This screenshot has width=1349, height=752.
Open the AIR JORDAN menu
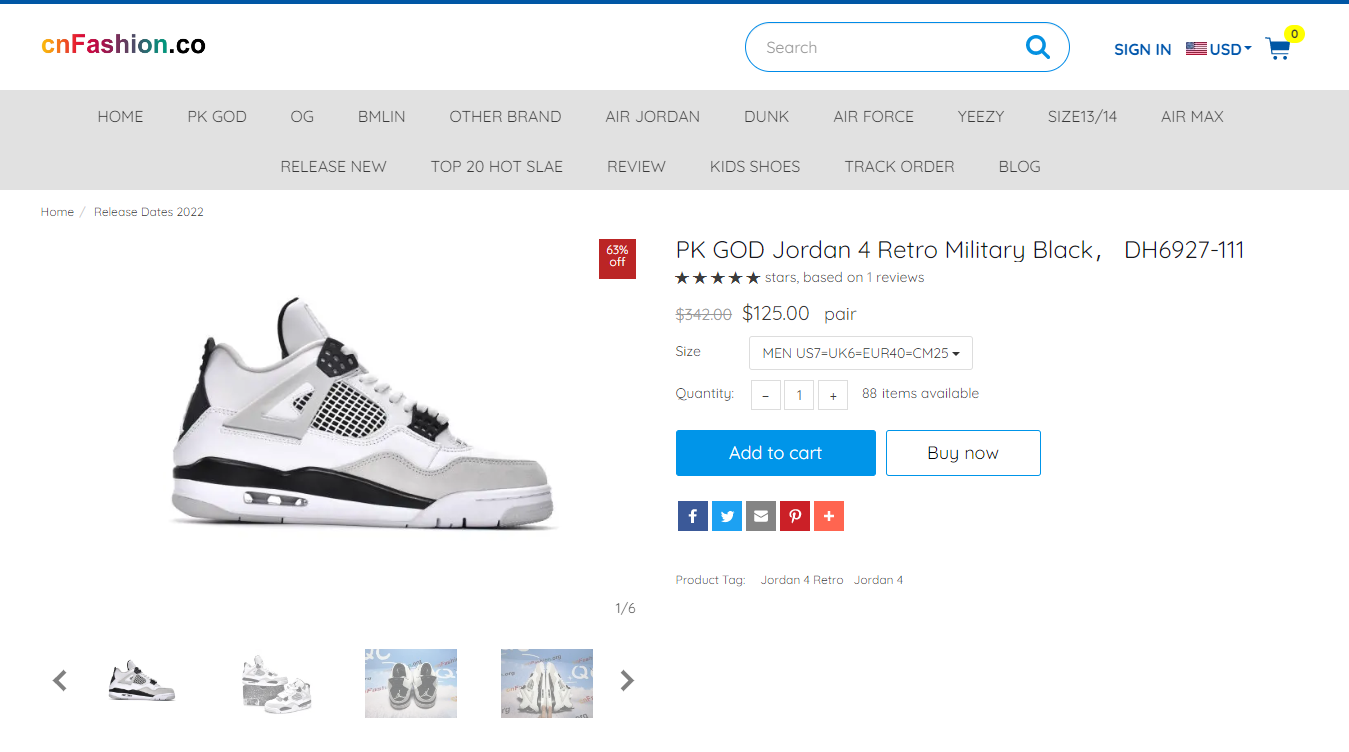click(x=652, y=116)
